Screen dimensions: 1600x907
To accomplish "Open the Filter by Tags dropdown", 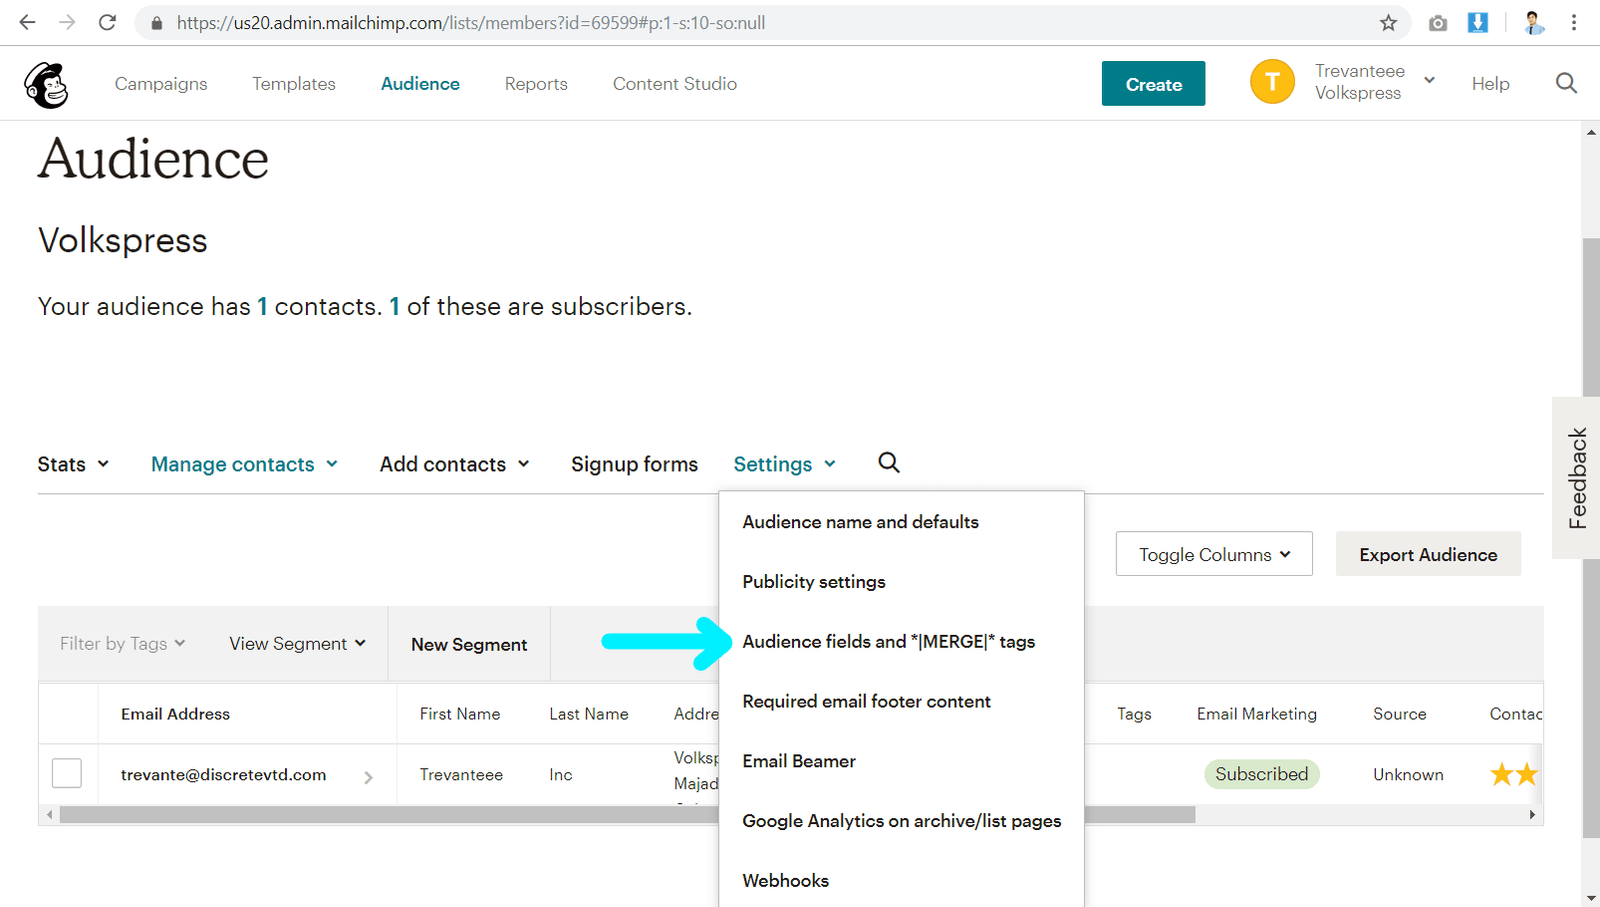I will (x=122, y=644).
